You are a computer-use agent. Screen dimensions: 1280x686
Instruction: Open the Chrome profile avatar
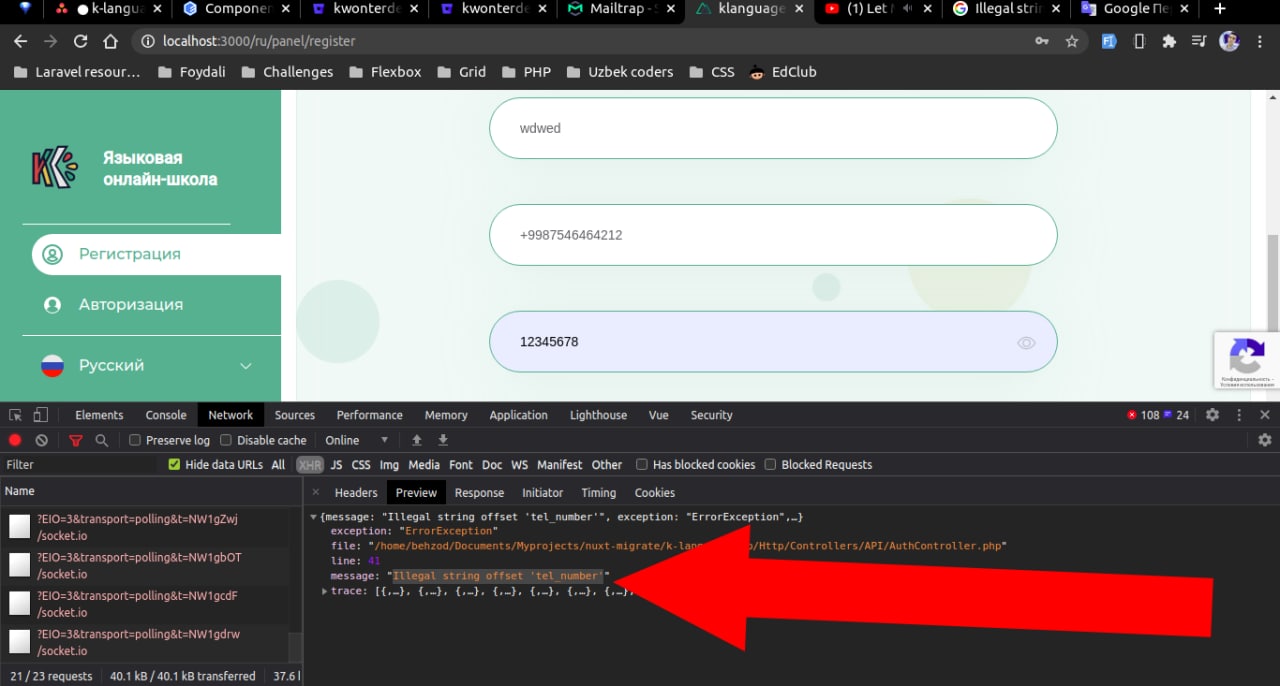coord(1229,42)
